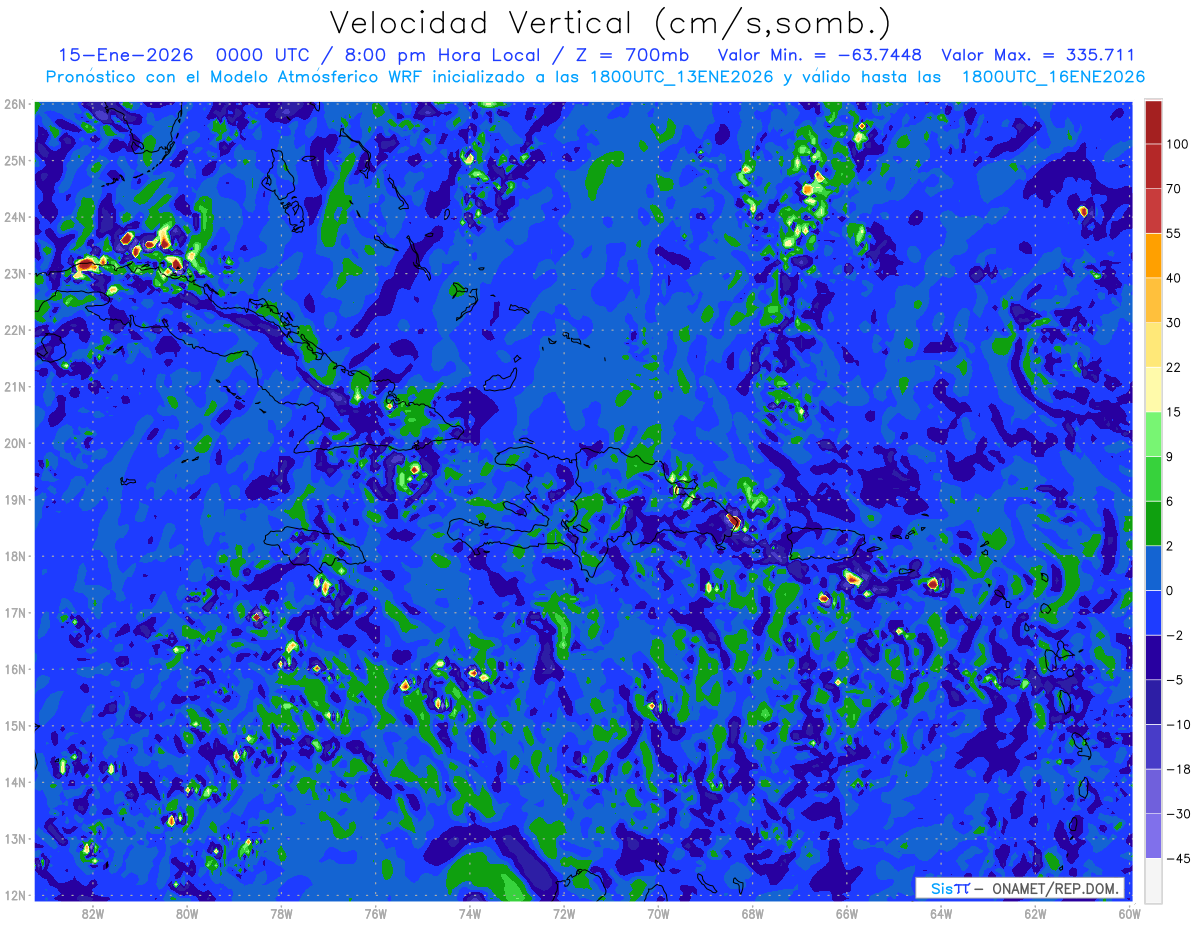Click the colorbar label '-10'

click(1178, 724)
